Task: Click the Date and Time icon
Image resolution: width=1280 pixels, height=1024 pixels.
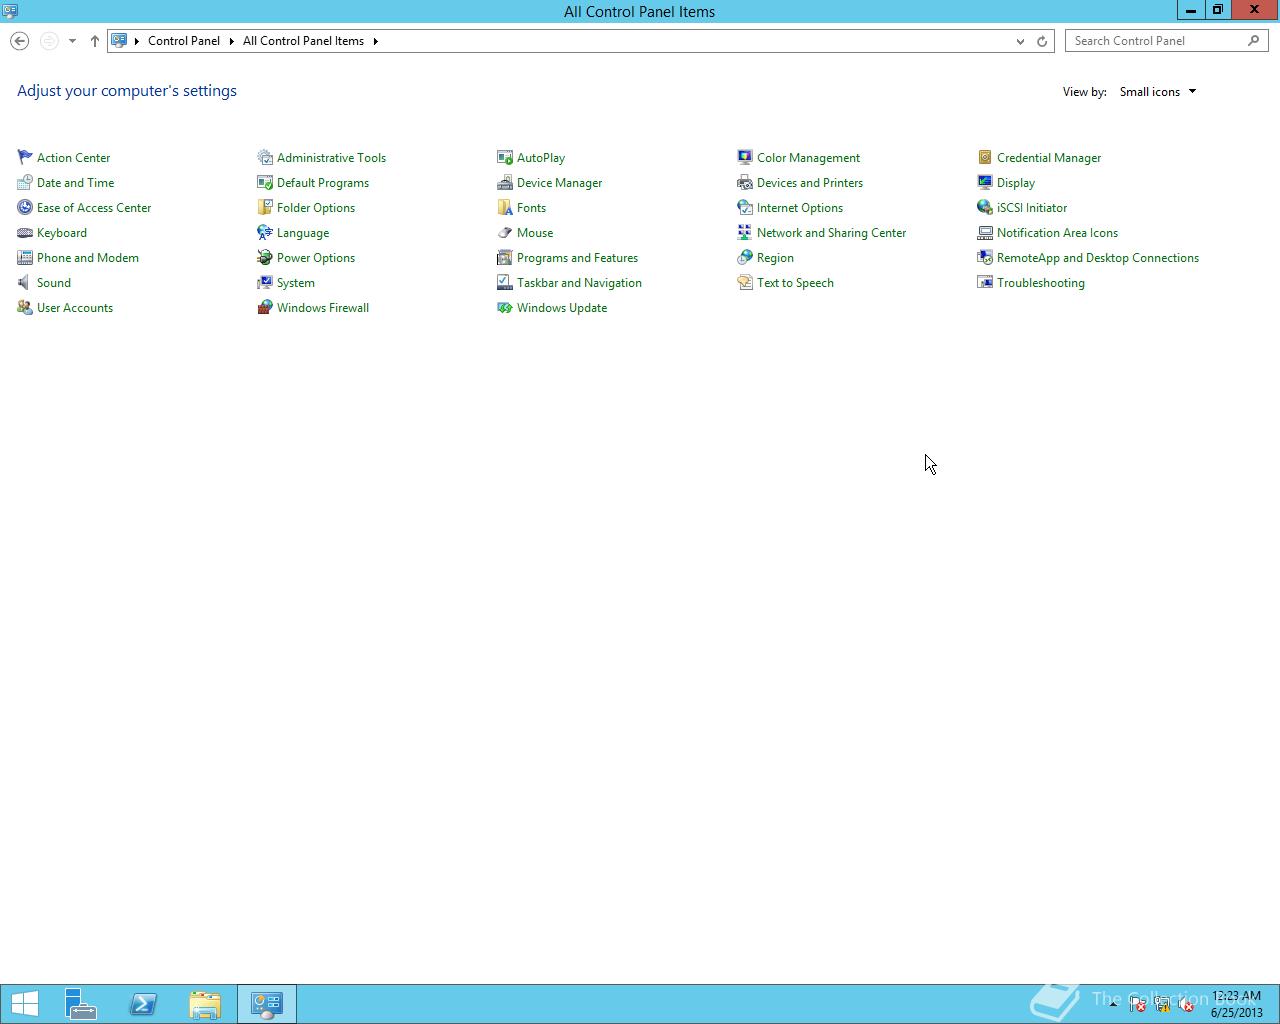Action: (25, 182)
